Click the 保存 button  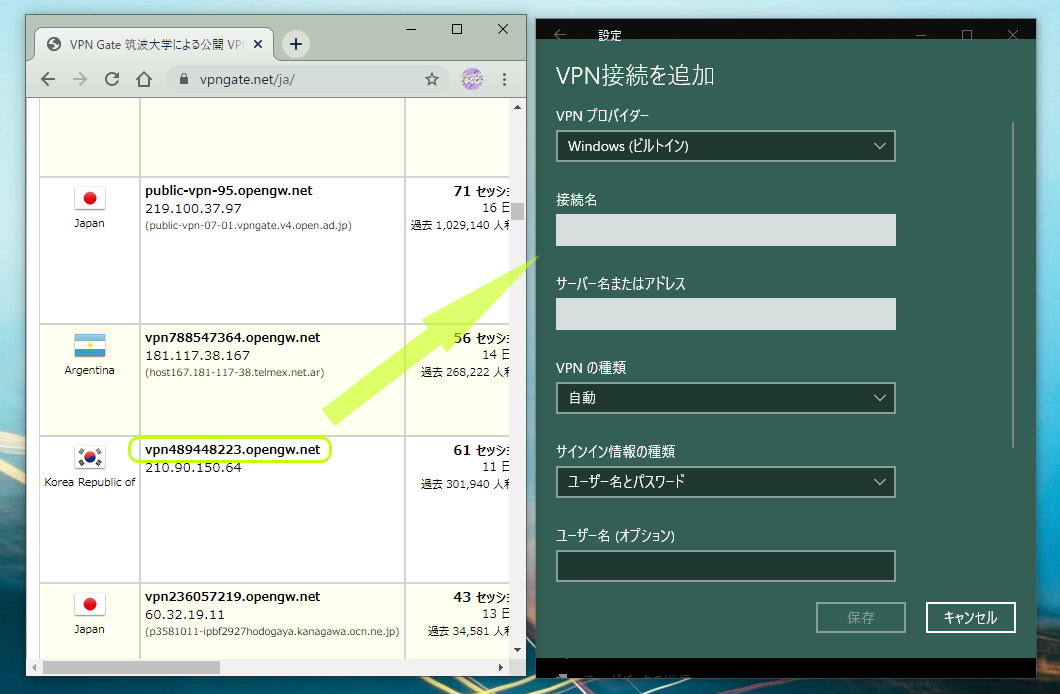pyautogui.click(x=861, y=618)
